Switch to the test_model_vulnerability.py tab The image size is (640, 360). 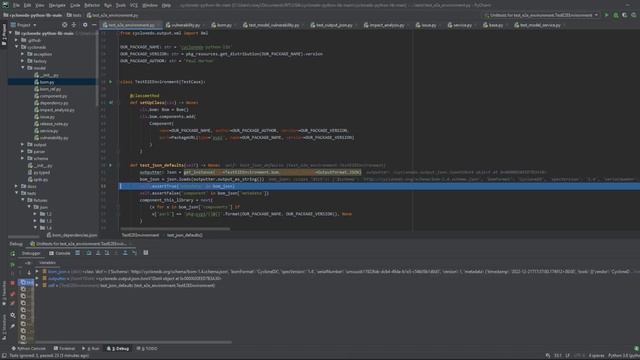point(273,25)
